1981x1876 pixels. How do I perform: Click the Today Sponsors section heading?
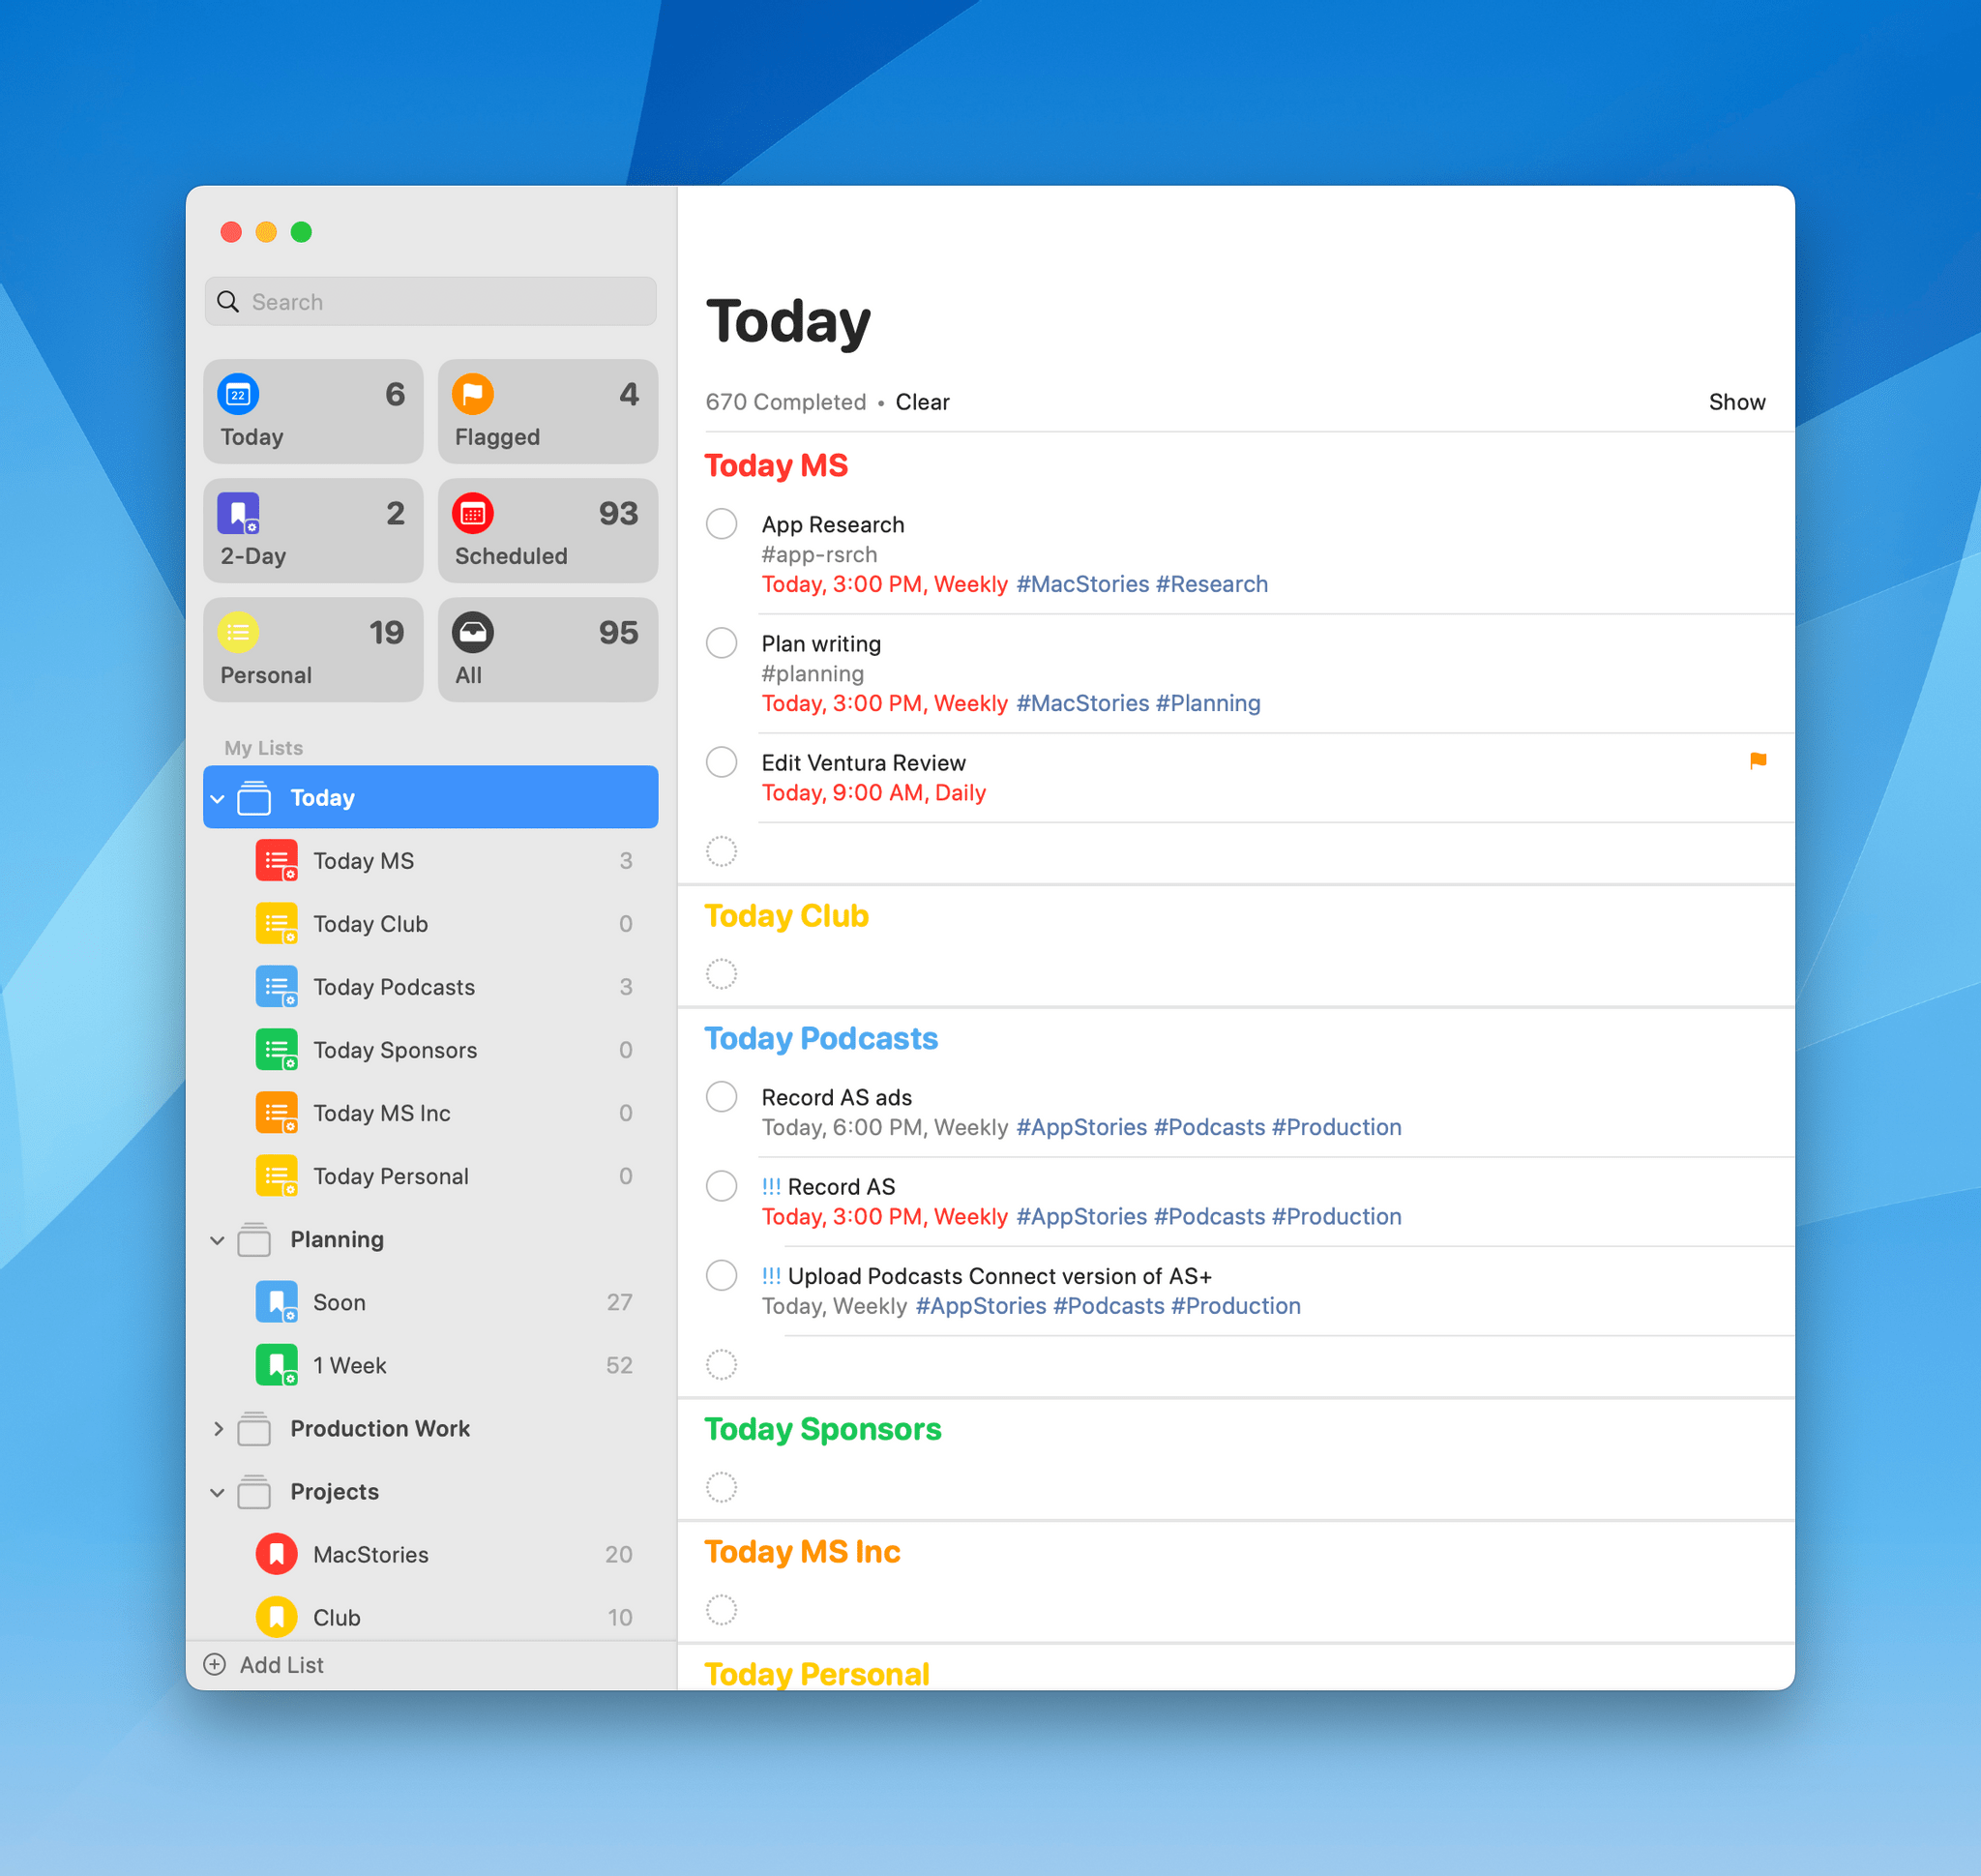click(822, 1429)
